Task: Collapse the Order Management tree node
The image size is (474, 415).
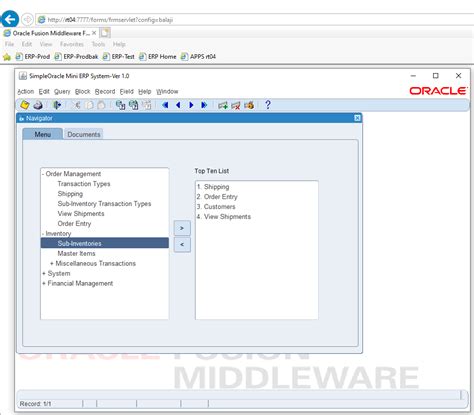Action: 43,174
